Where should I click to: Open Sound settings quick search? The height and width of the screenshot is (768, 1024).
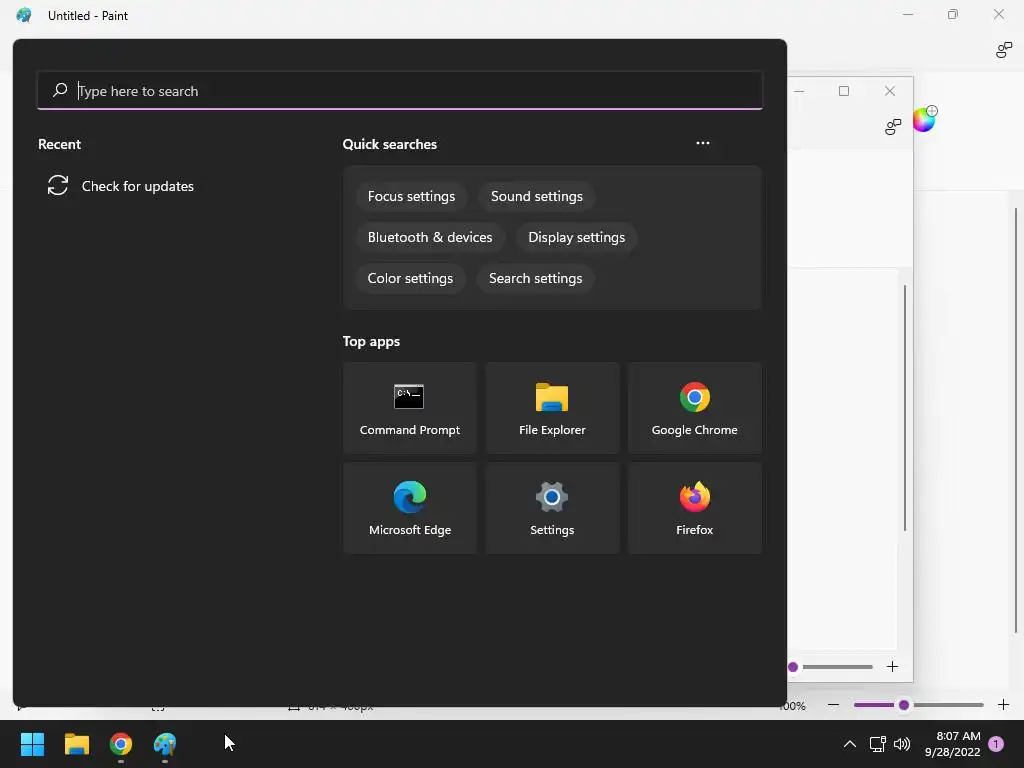click(x=537, y=197)
